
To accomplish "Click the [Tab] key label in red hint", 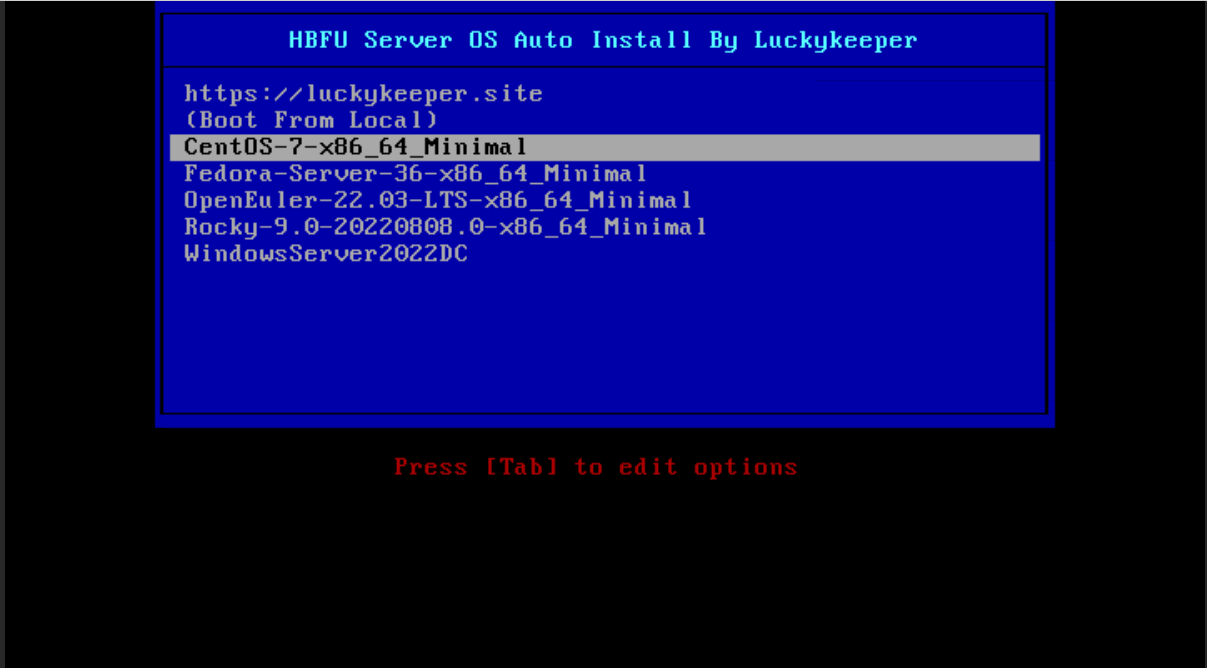I will coord(521,467).
